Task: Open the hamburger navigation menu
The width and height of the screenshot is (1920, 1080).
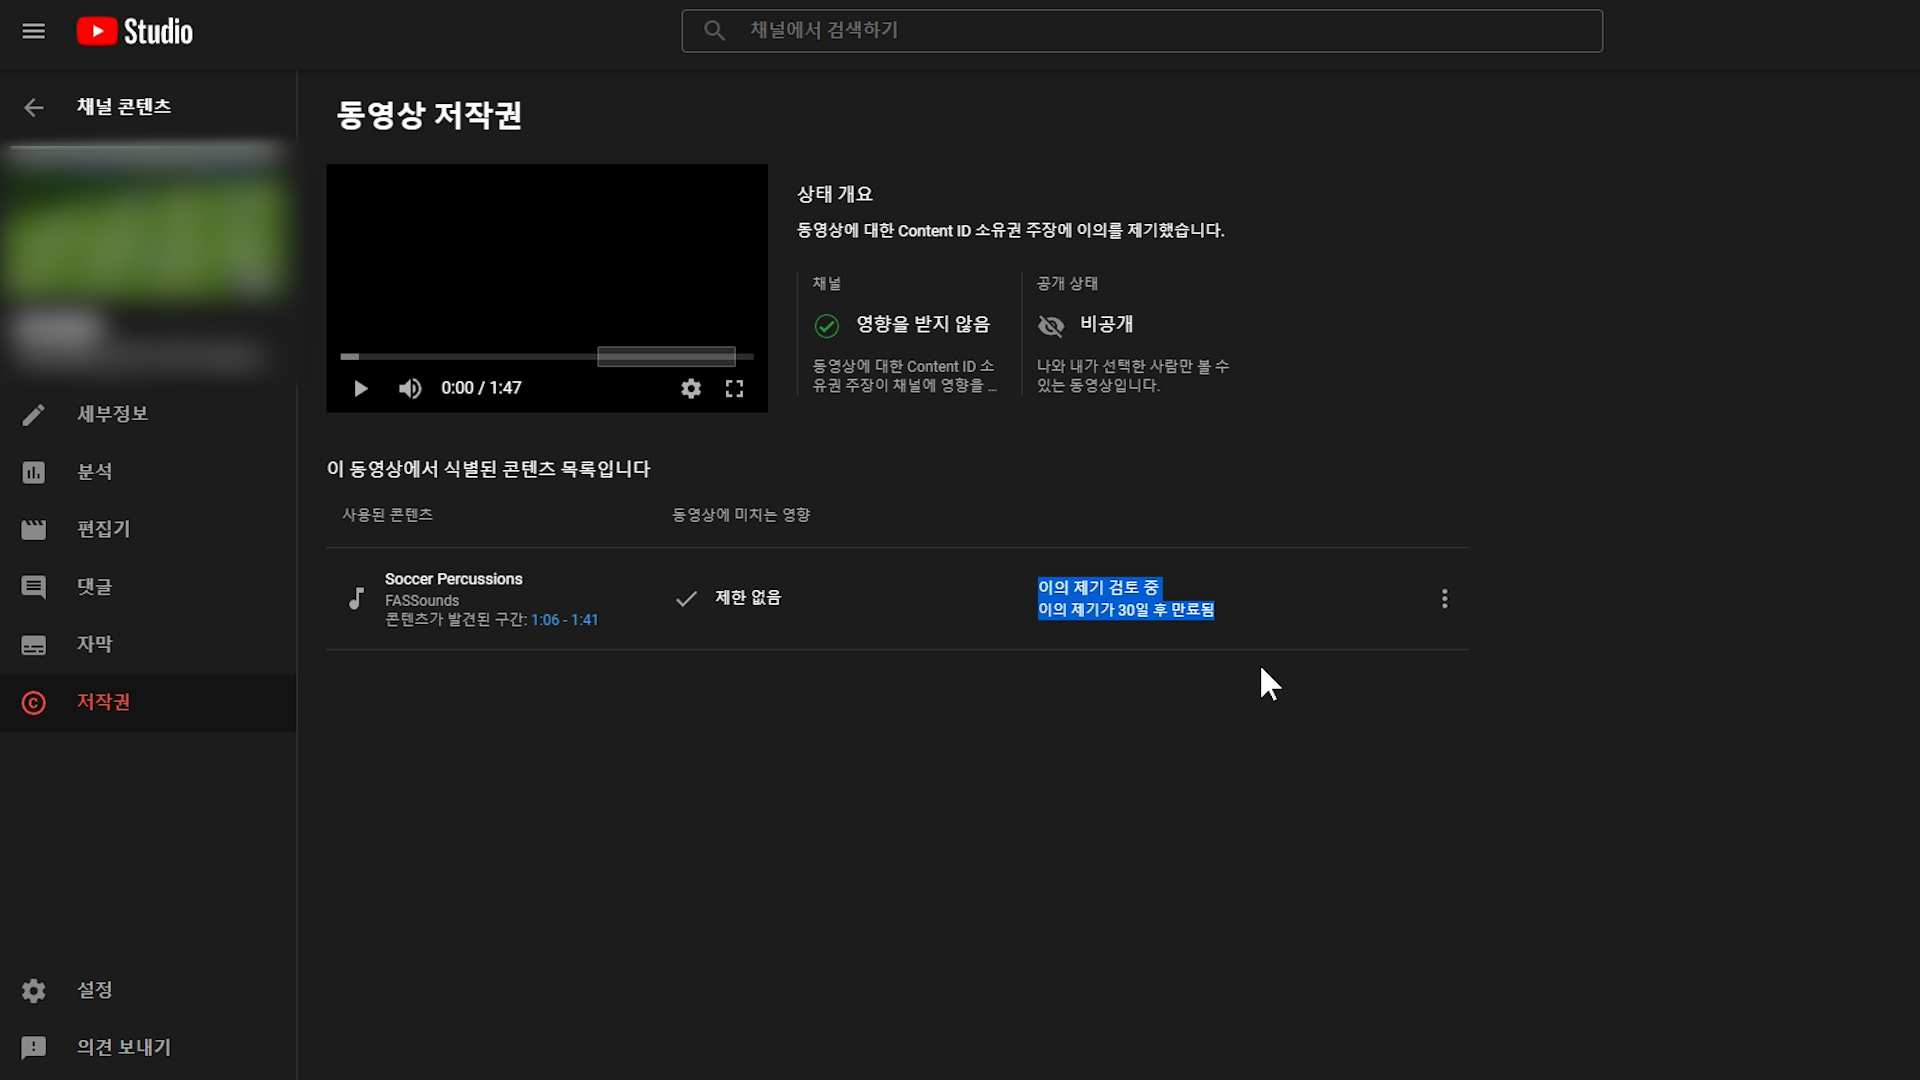Action: pos(33,31)
